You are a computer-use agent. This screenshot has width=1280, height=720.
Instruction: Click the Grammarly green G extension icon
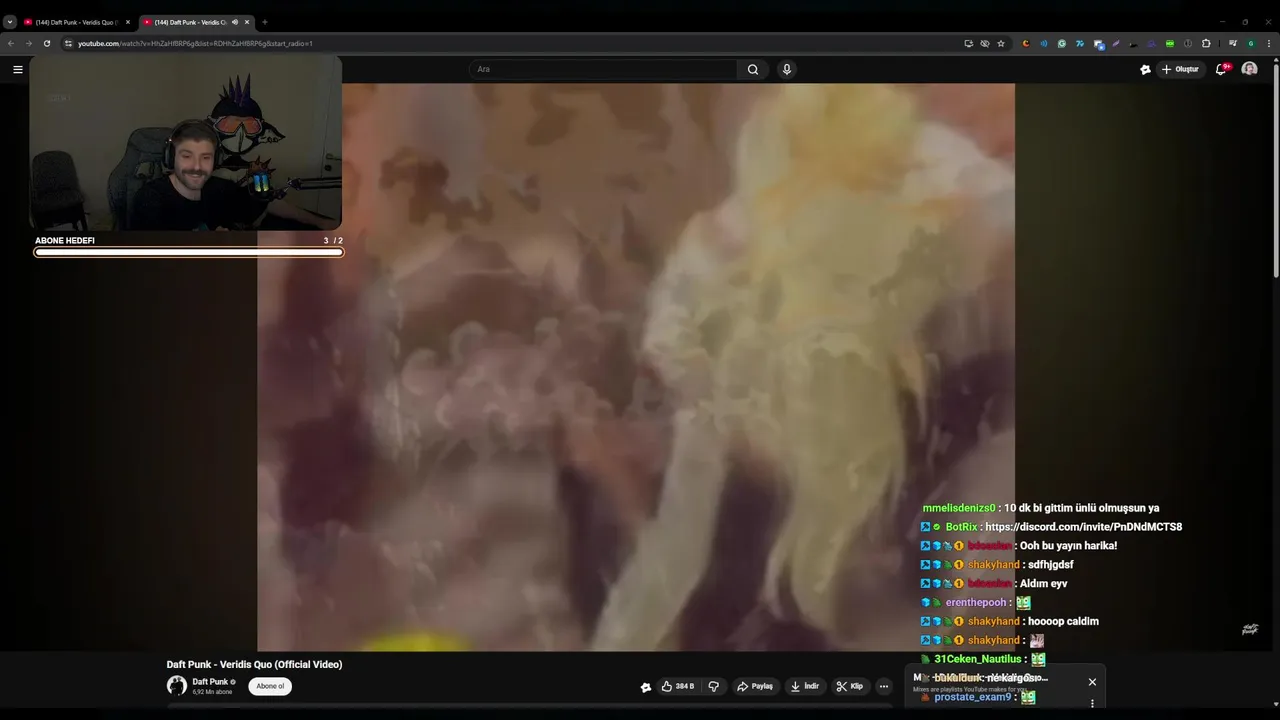(1062, 43)
